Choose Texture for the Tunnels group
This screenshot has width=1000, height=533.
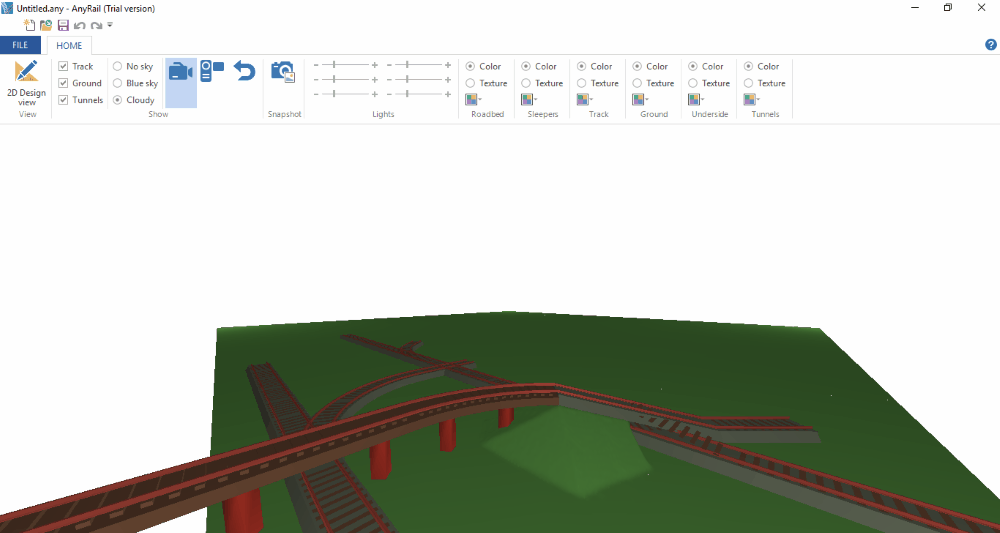[x=749, y=83]
